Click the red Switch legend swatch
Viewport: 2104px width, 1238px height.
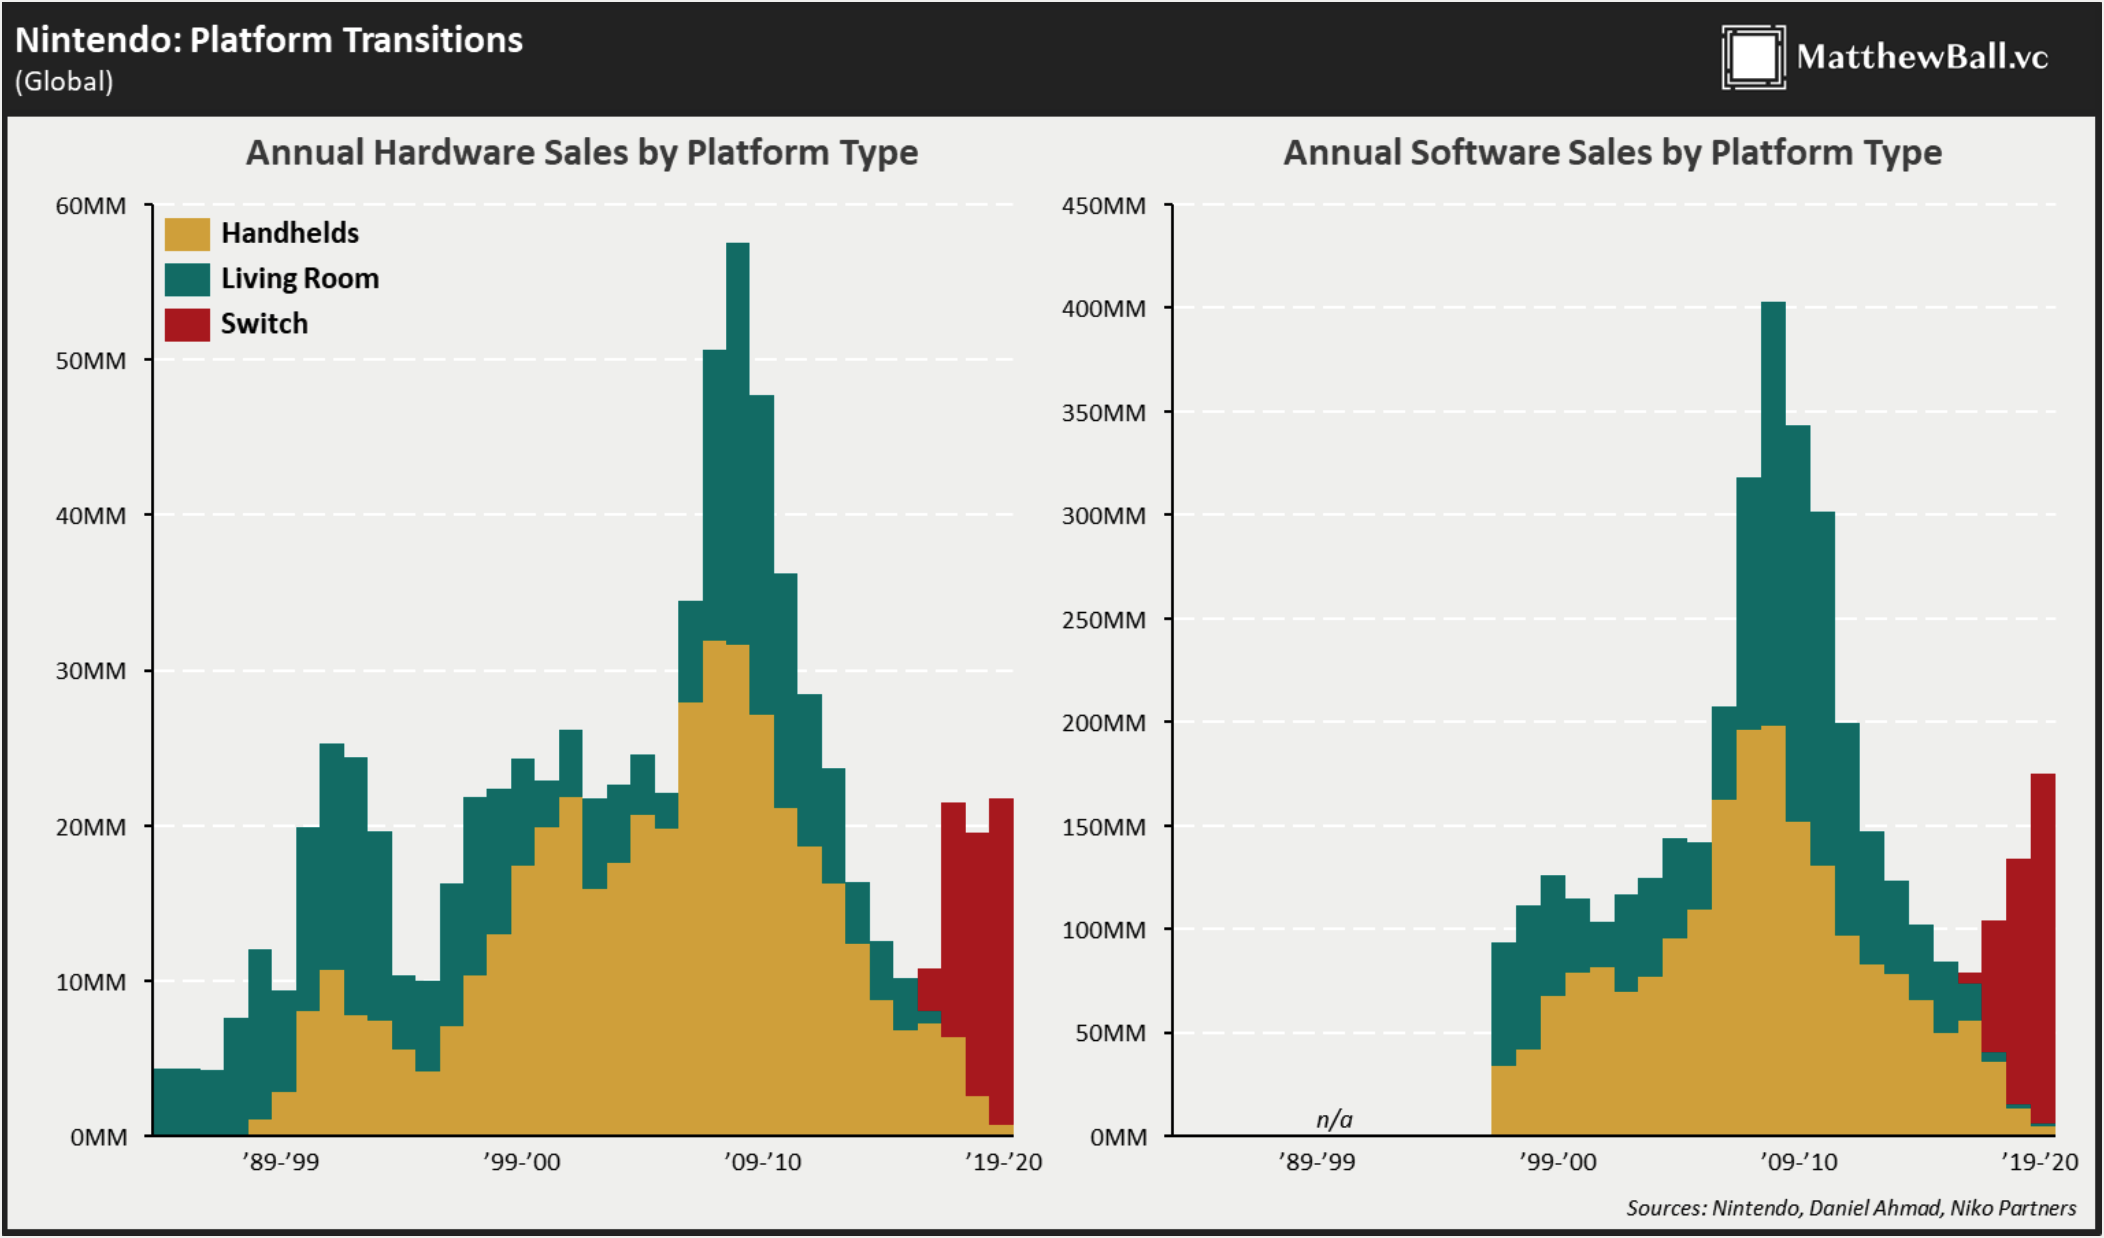pos(187,324)
